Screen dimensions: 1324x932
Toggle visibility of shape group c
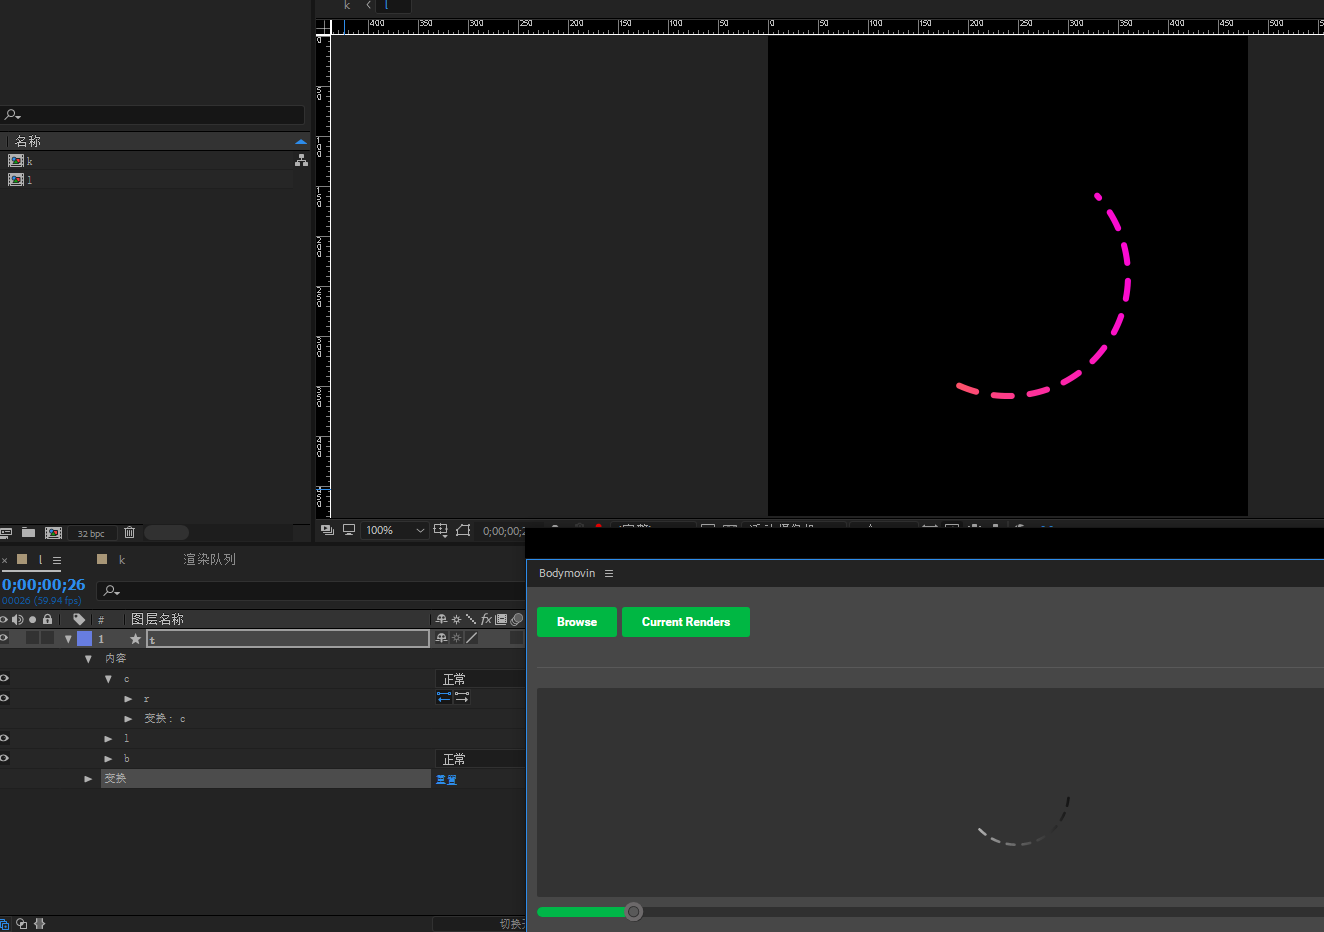4,678
